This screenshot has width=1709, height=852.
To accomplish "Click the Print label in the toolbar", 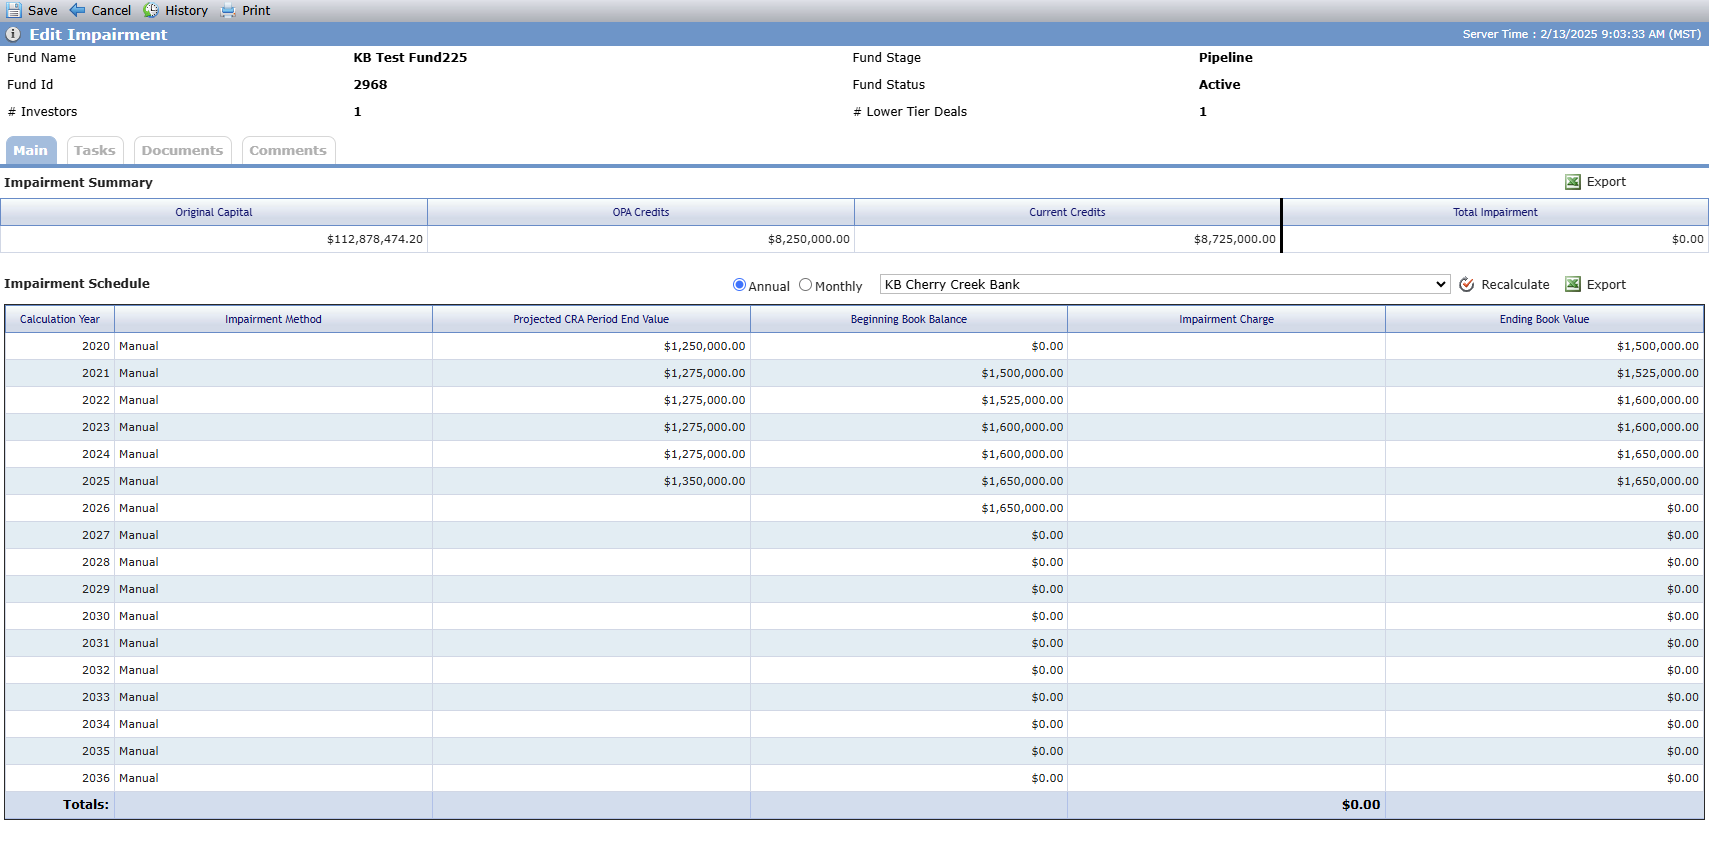I will pyautogui.click(x=256, y=10).
